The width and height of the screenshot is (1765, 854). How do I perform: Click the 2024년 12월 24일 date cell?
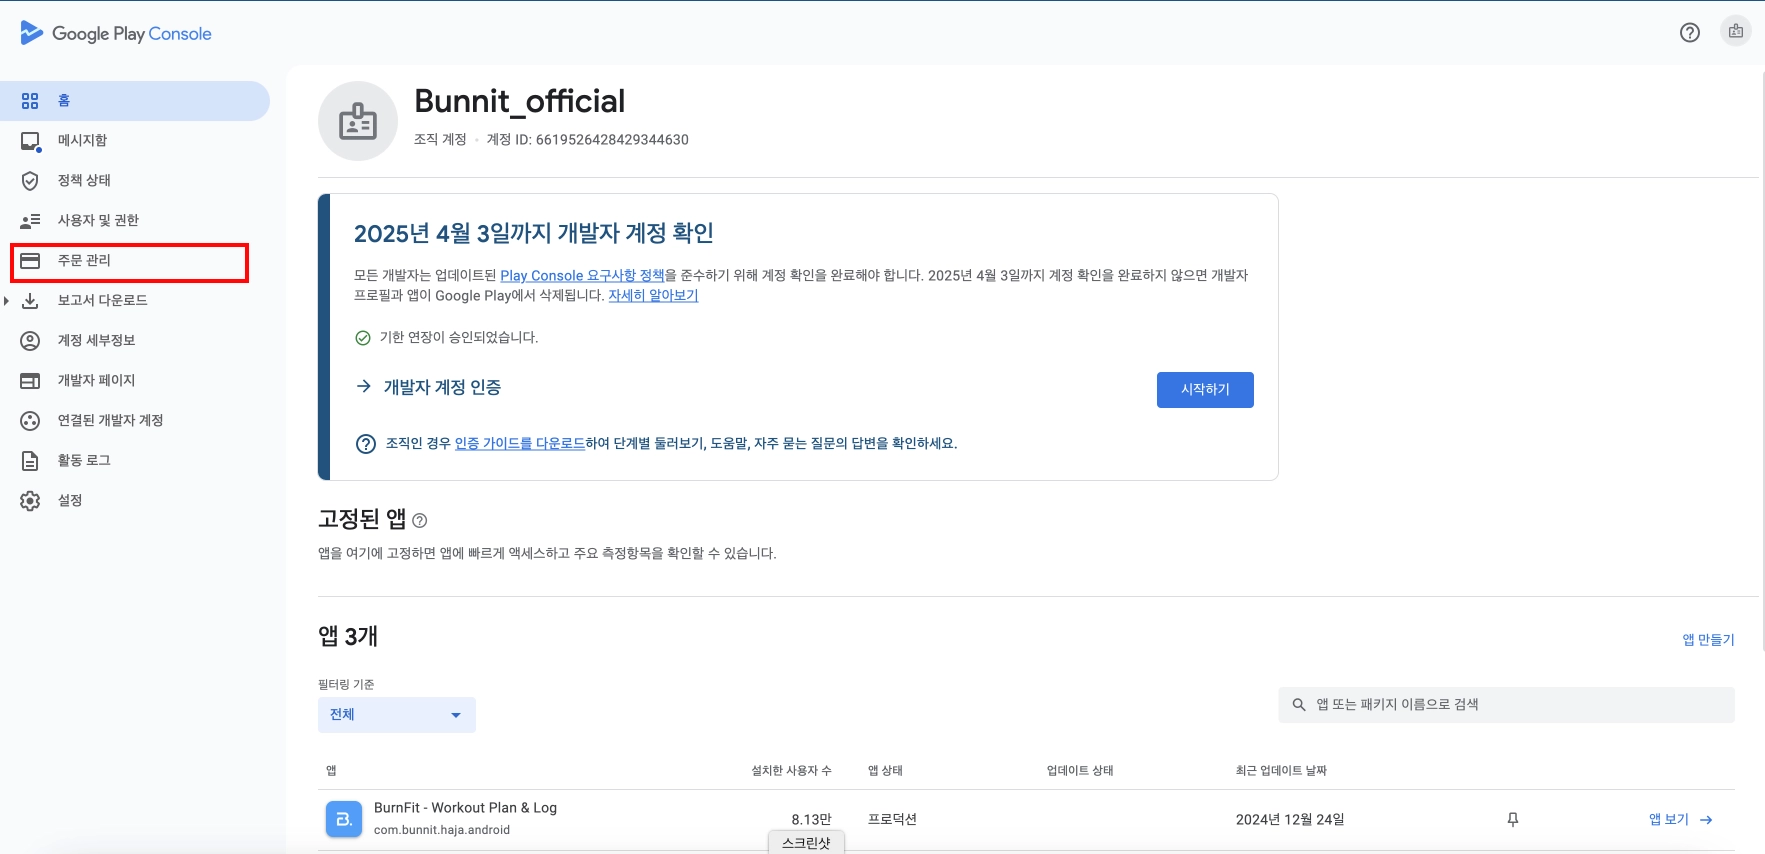coord(1290,820)
